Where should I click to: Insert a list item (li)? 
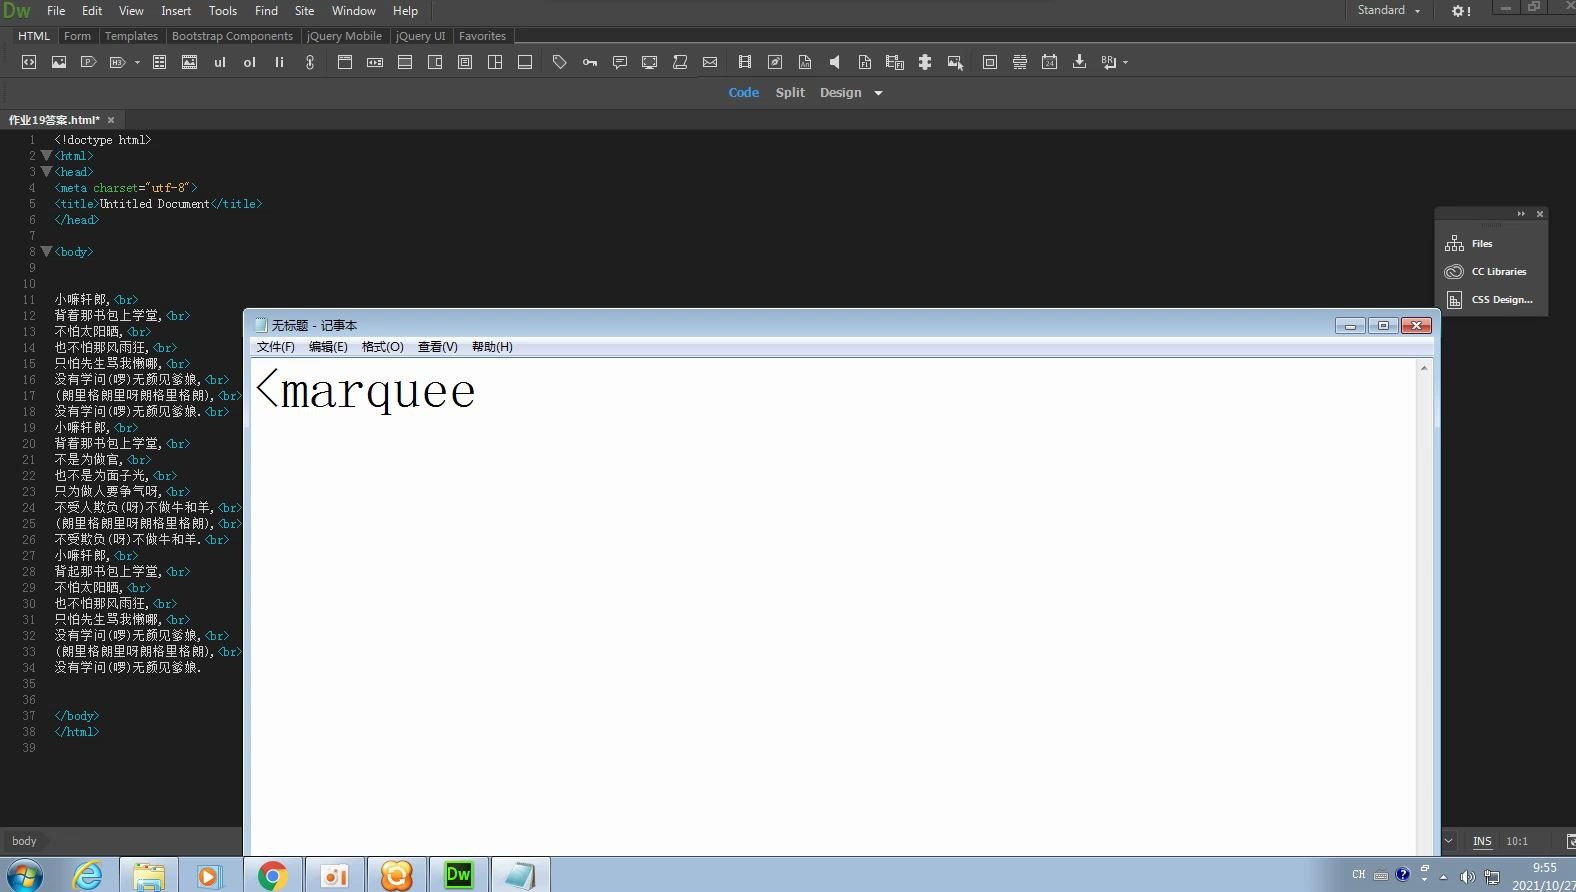point(279,62)
